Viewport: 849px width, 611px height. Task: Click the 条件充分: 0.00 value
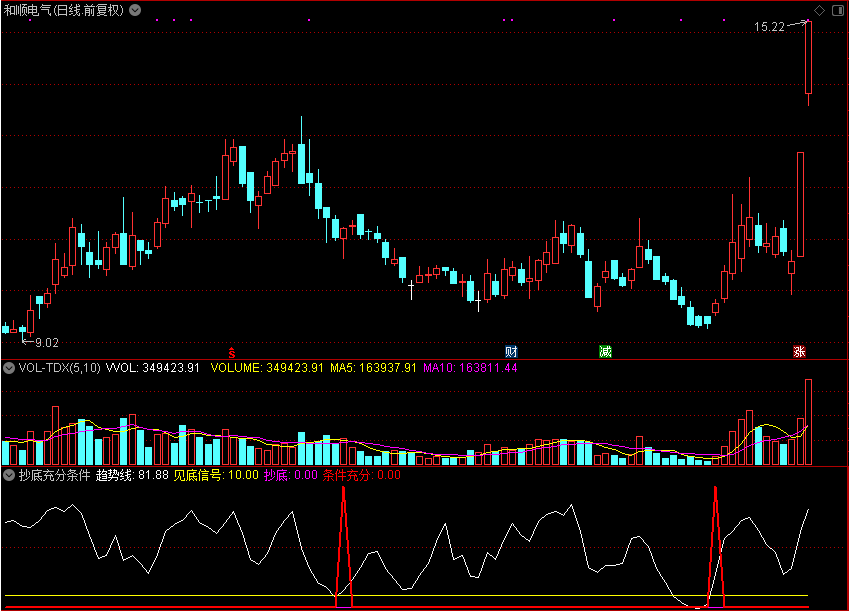[362, 476]
